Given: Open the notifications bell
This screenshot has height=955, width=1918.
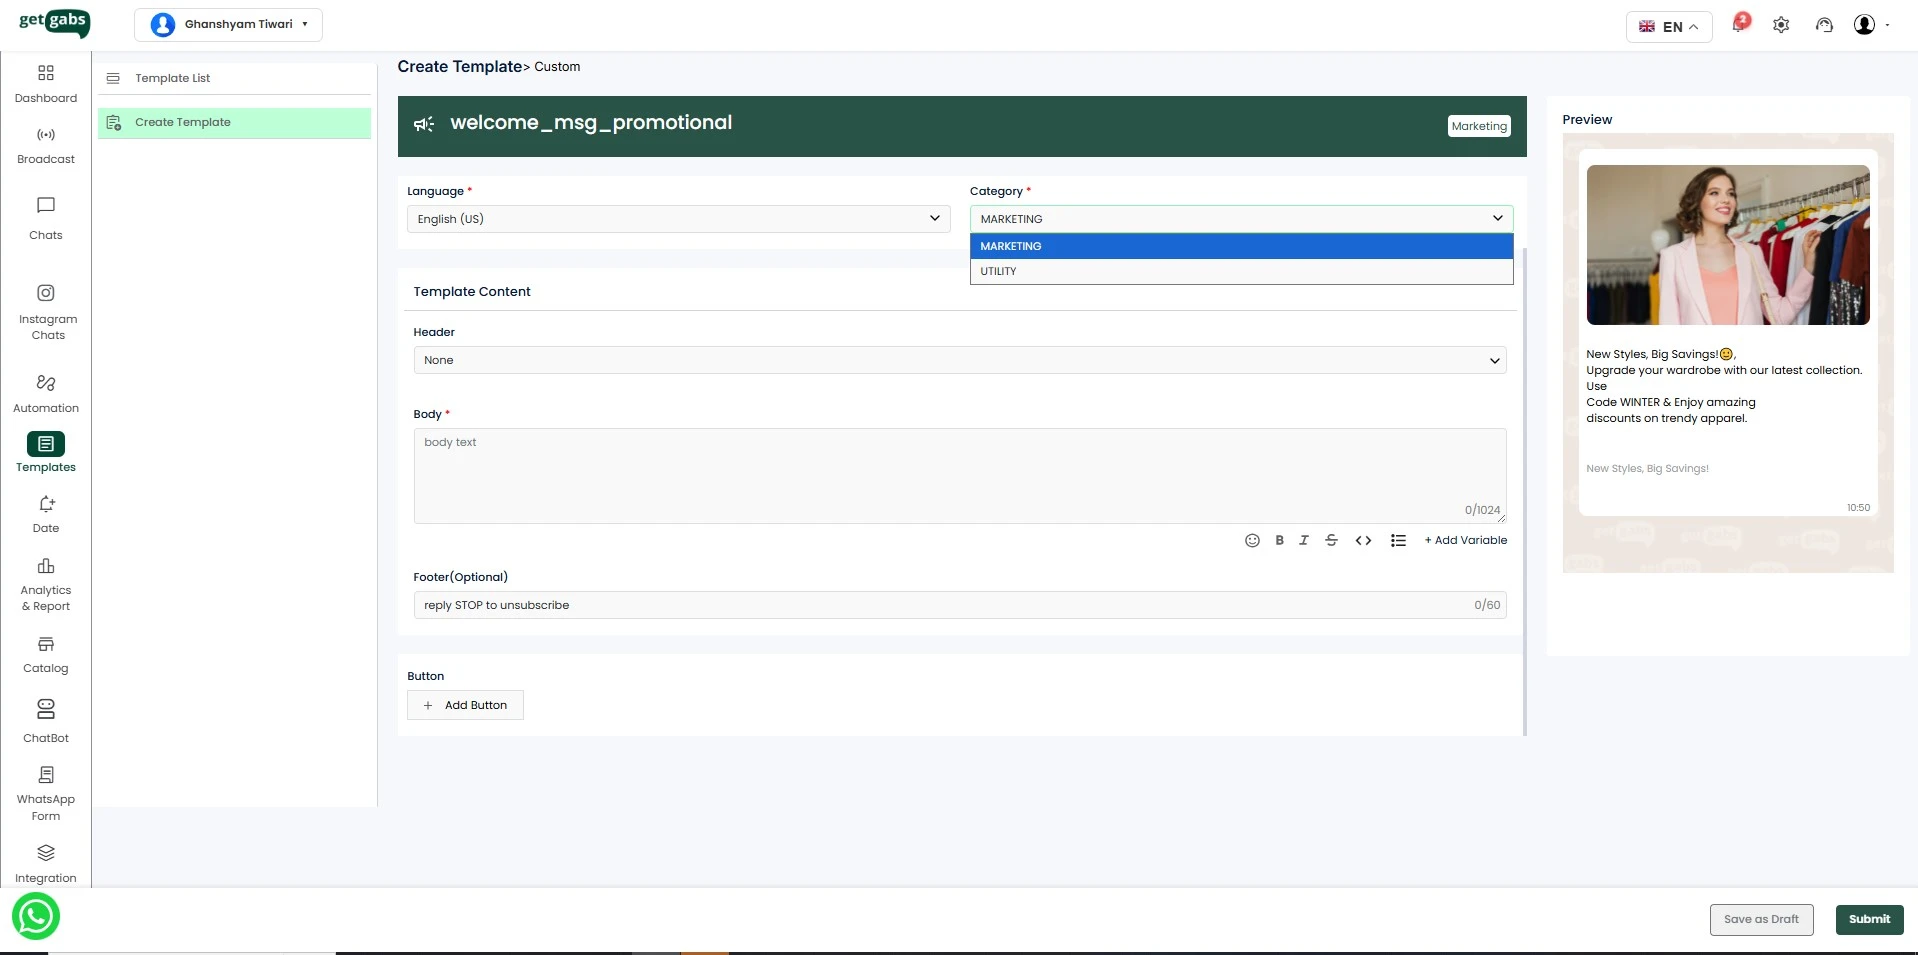Looking at the screenshot, I should point(1739,25).
